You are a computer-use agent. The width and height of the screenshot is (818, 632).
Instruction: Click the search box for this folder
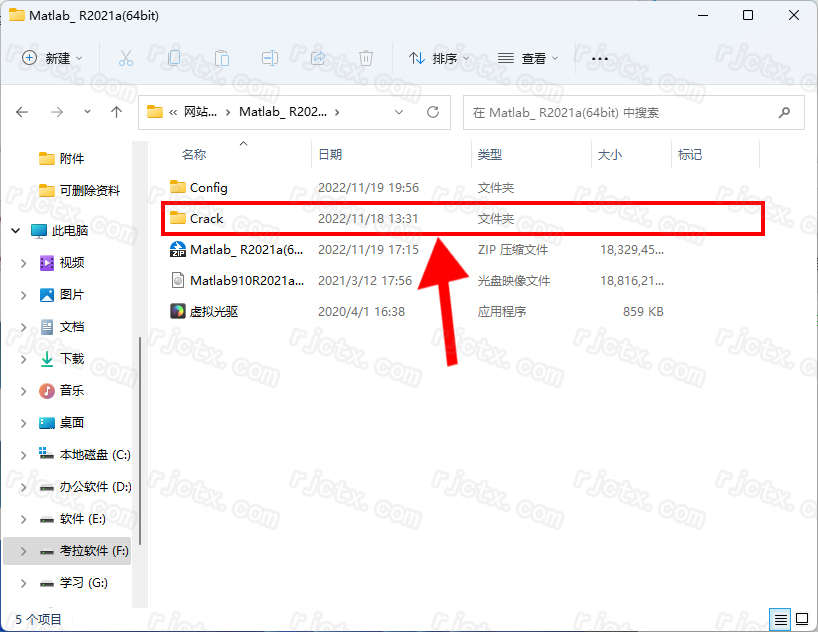[x=620, y=112]
